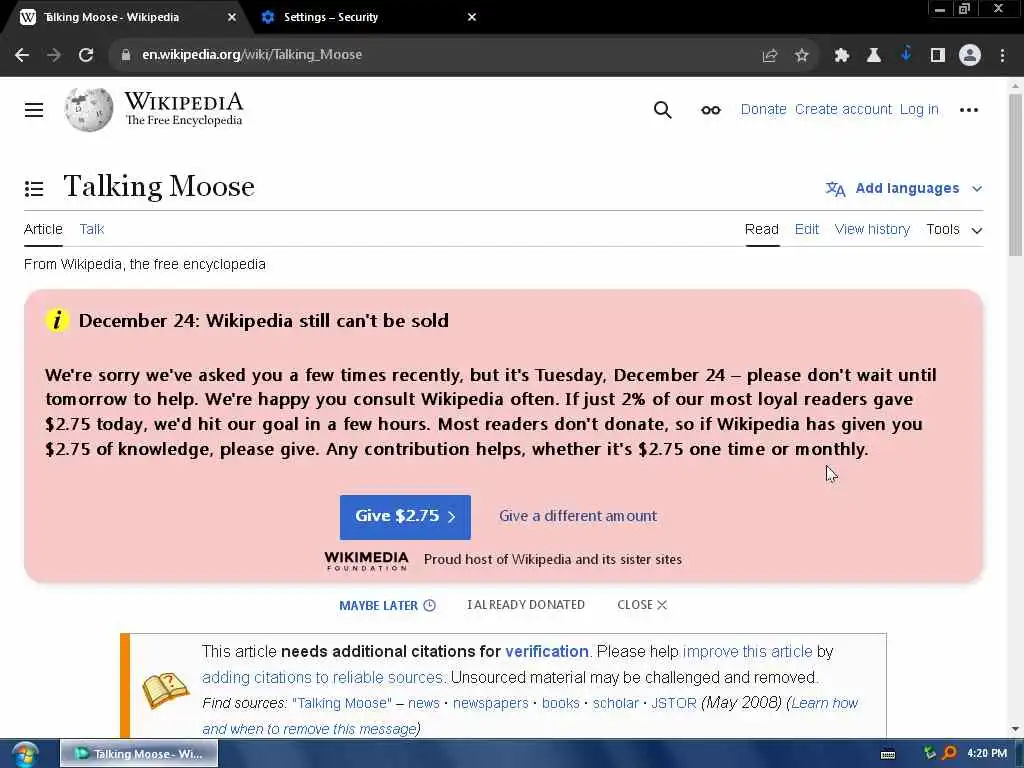
Task: Click the news sources link
Action: click(x=424, y=703)
